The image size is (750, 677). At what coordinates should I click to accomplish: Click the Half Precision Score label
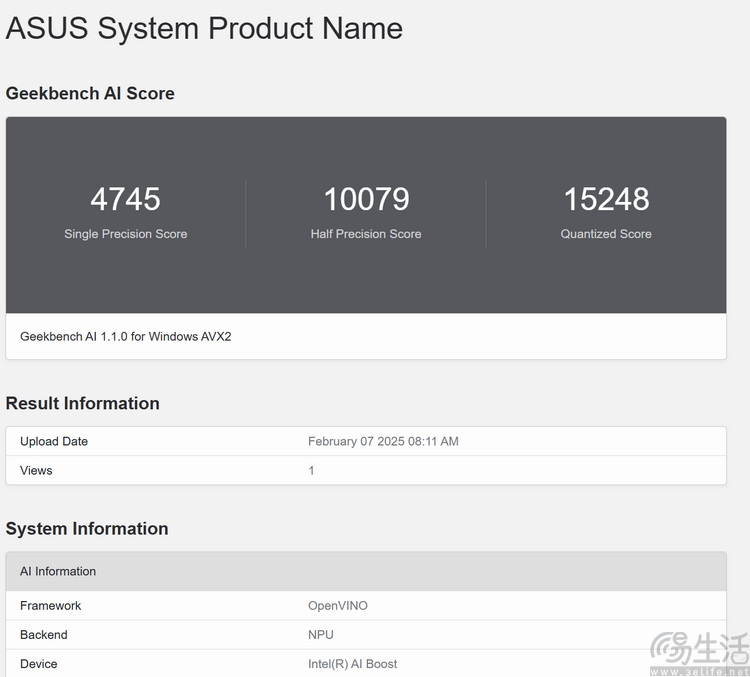click(366, 234)
